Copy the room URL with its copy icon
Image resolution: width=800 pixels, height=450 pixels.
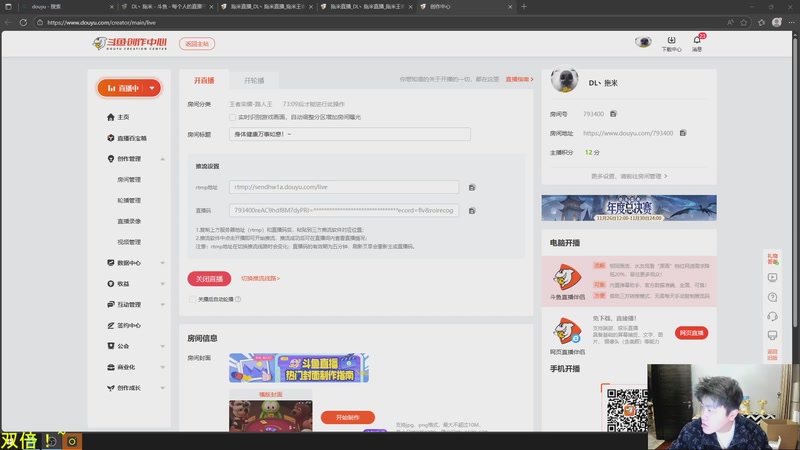683,133
